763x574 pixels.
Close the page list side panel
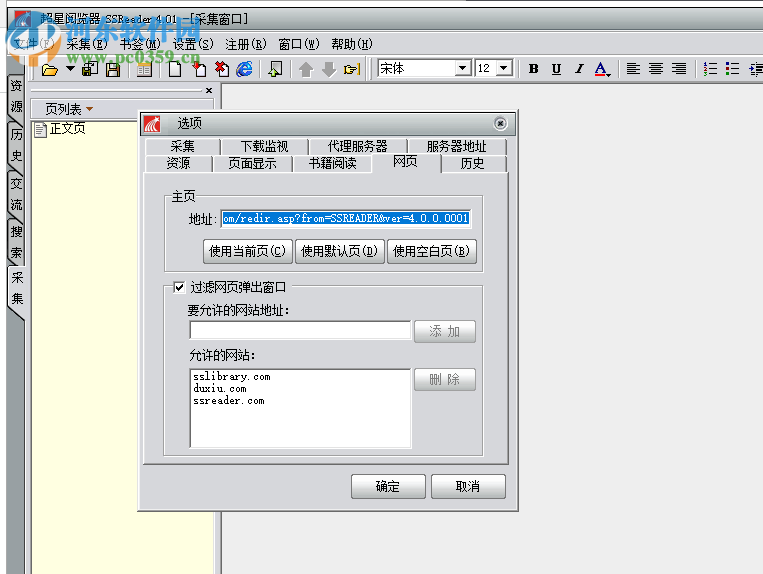pyautogui.click(x=209, y=90)
